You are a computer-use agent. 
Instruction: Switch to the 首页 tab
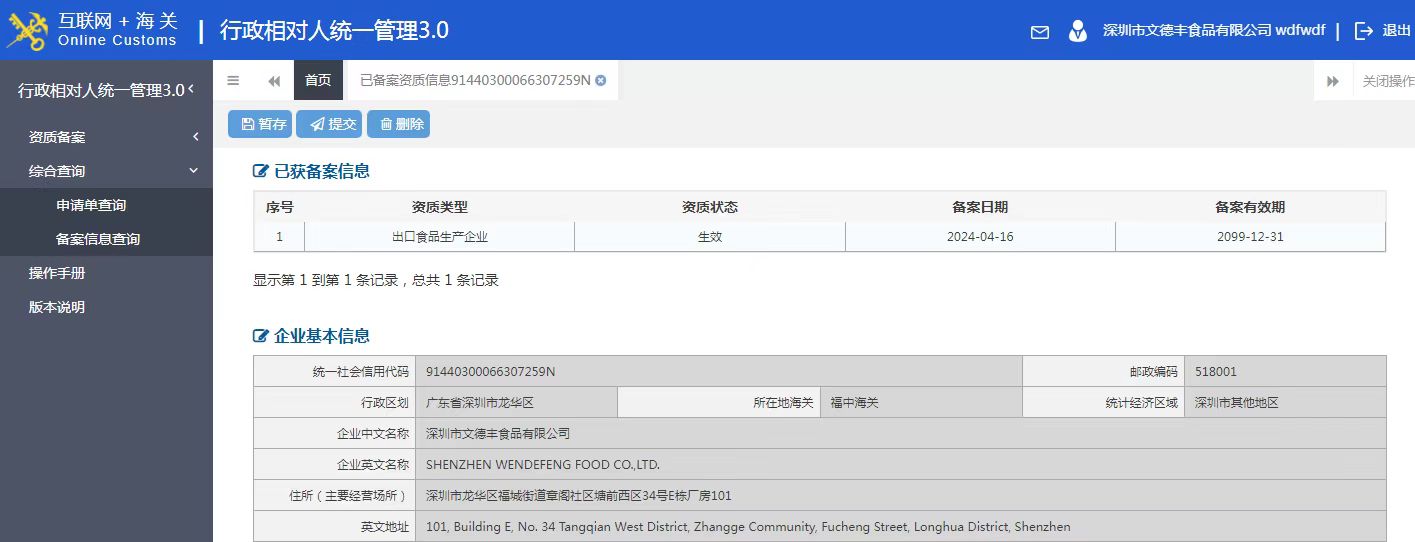[318, 80]
